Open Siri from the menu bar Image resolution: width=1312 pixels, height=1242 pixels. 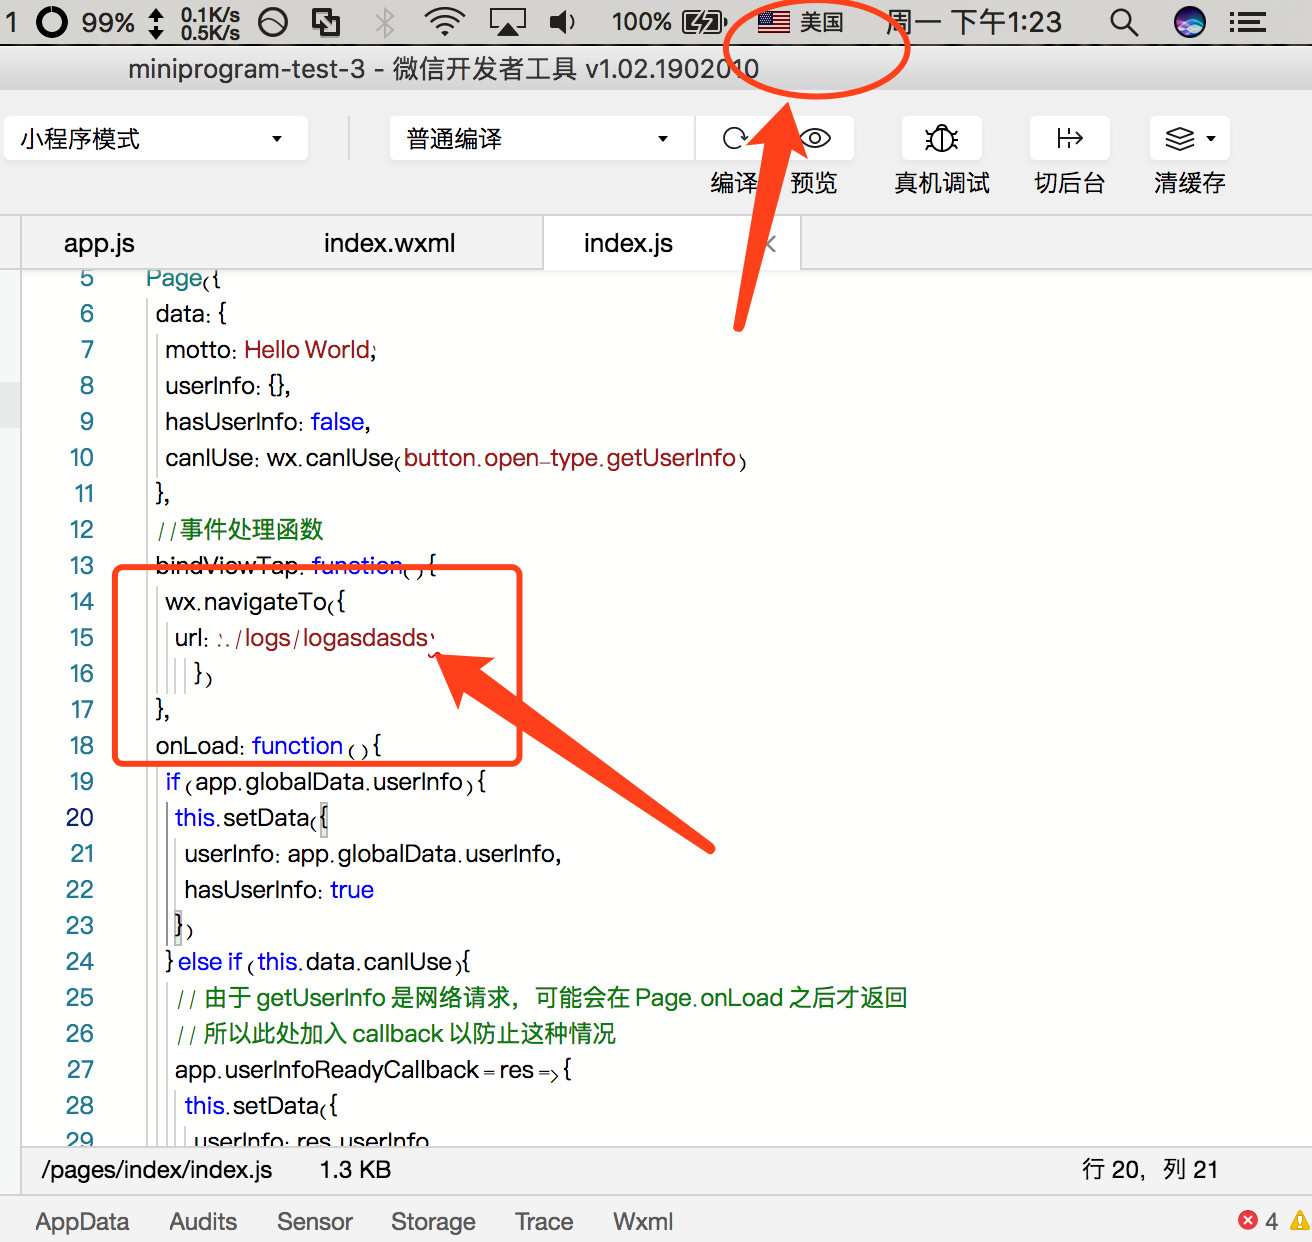coord(1189,22)
